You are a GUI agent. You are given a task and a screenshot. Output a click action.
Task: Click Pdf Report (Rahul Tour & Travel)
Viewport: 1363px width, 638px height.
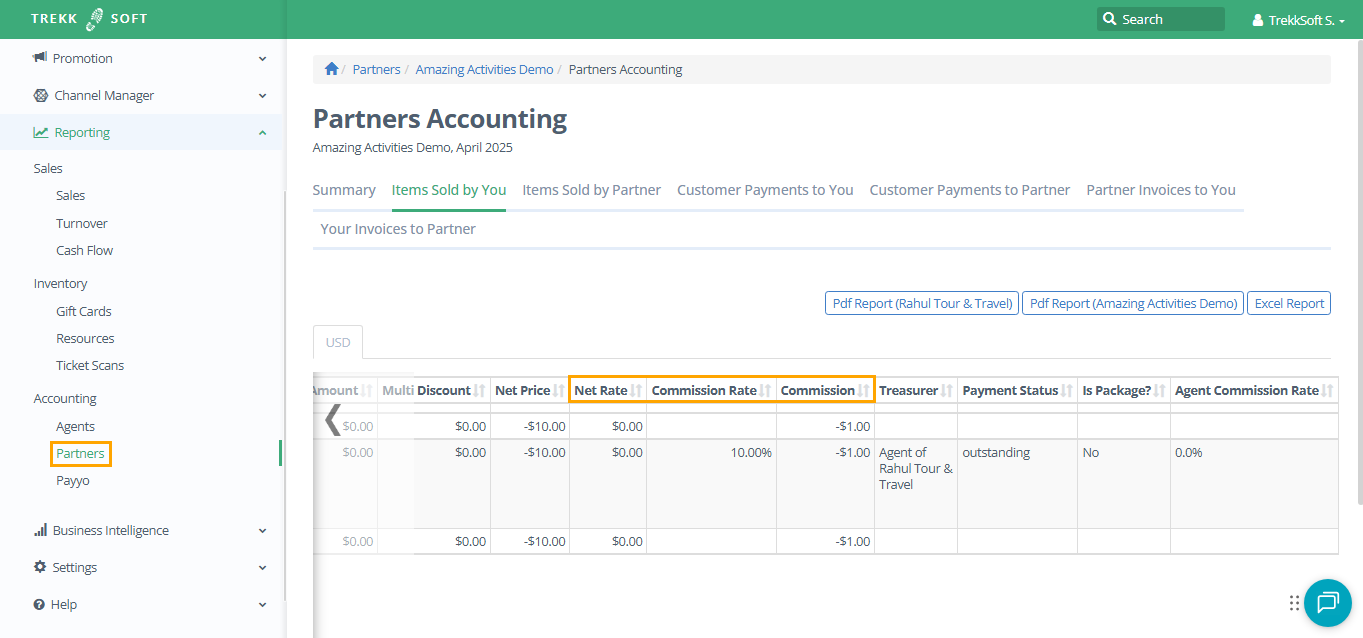(x=920, y=303)
